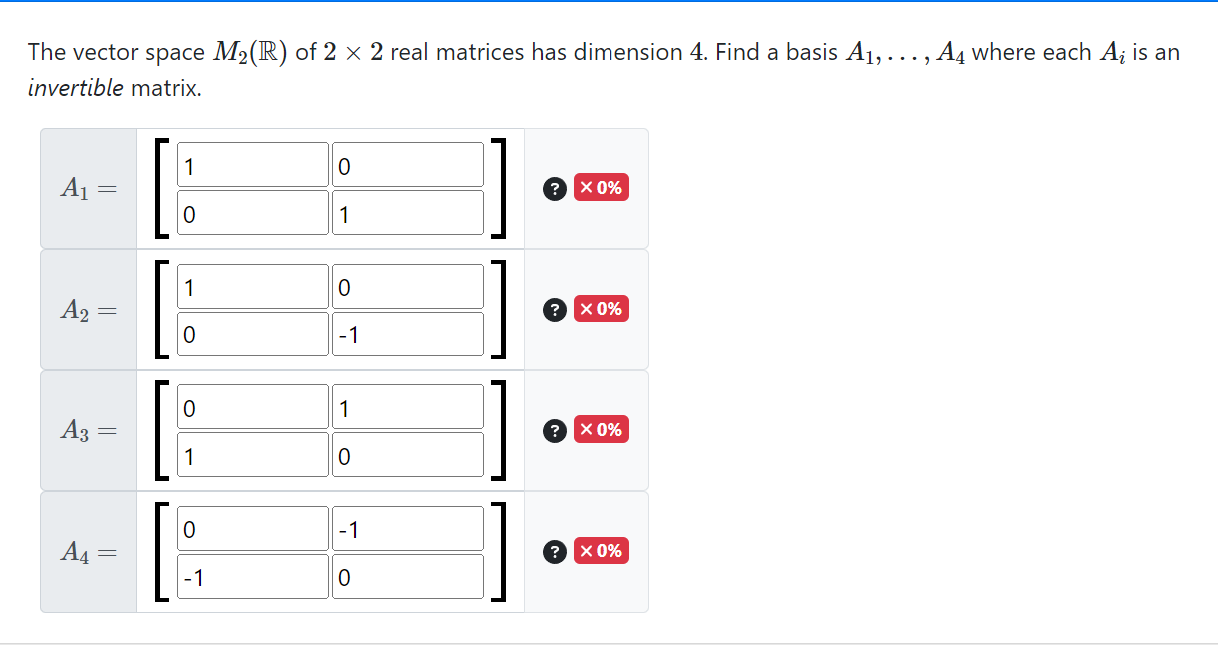Click the A3 row label area
Image resolution: width=1218 pixels, height=645 pixels.
click(88, 431)
